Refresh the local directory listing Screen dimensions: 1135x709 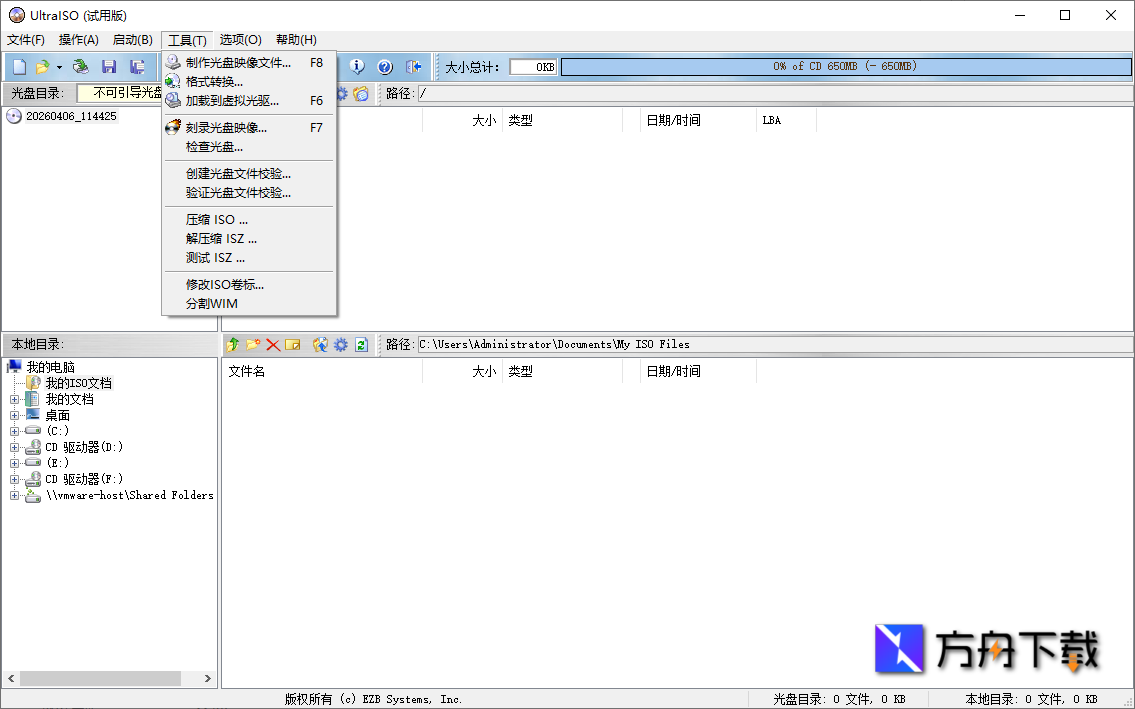(x=361, y=344)
